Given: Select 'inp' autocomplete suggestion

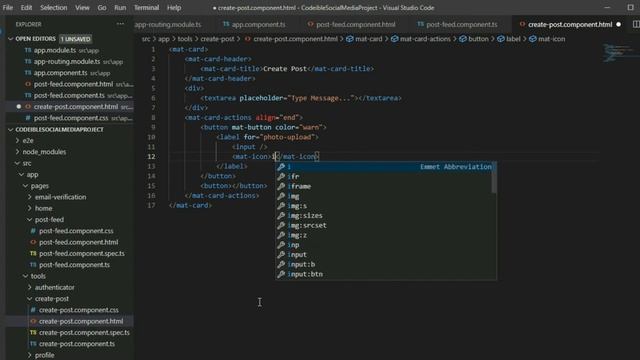Looking at the screenshot, I should pos(385,245).
